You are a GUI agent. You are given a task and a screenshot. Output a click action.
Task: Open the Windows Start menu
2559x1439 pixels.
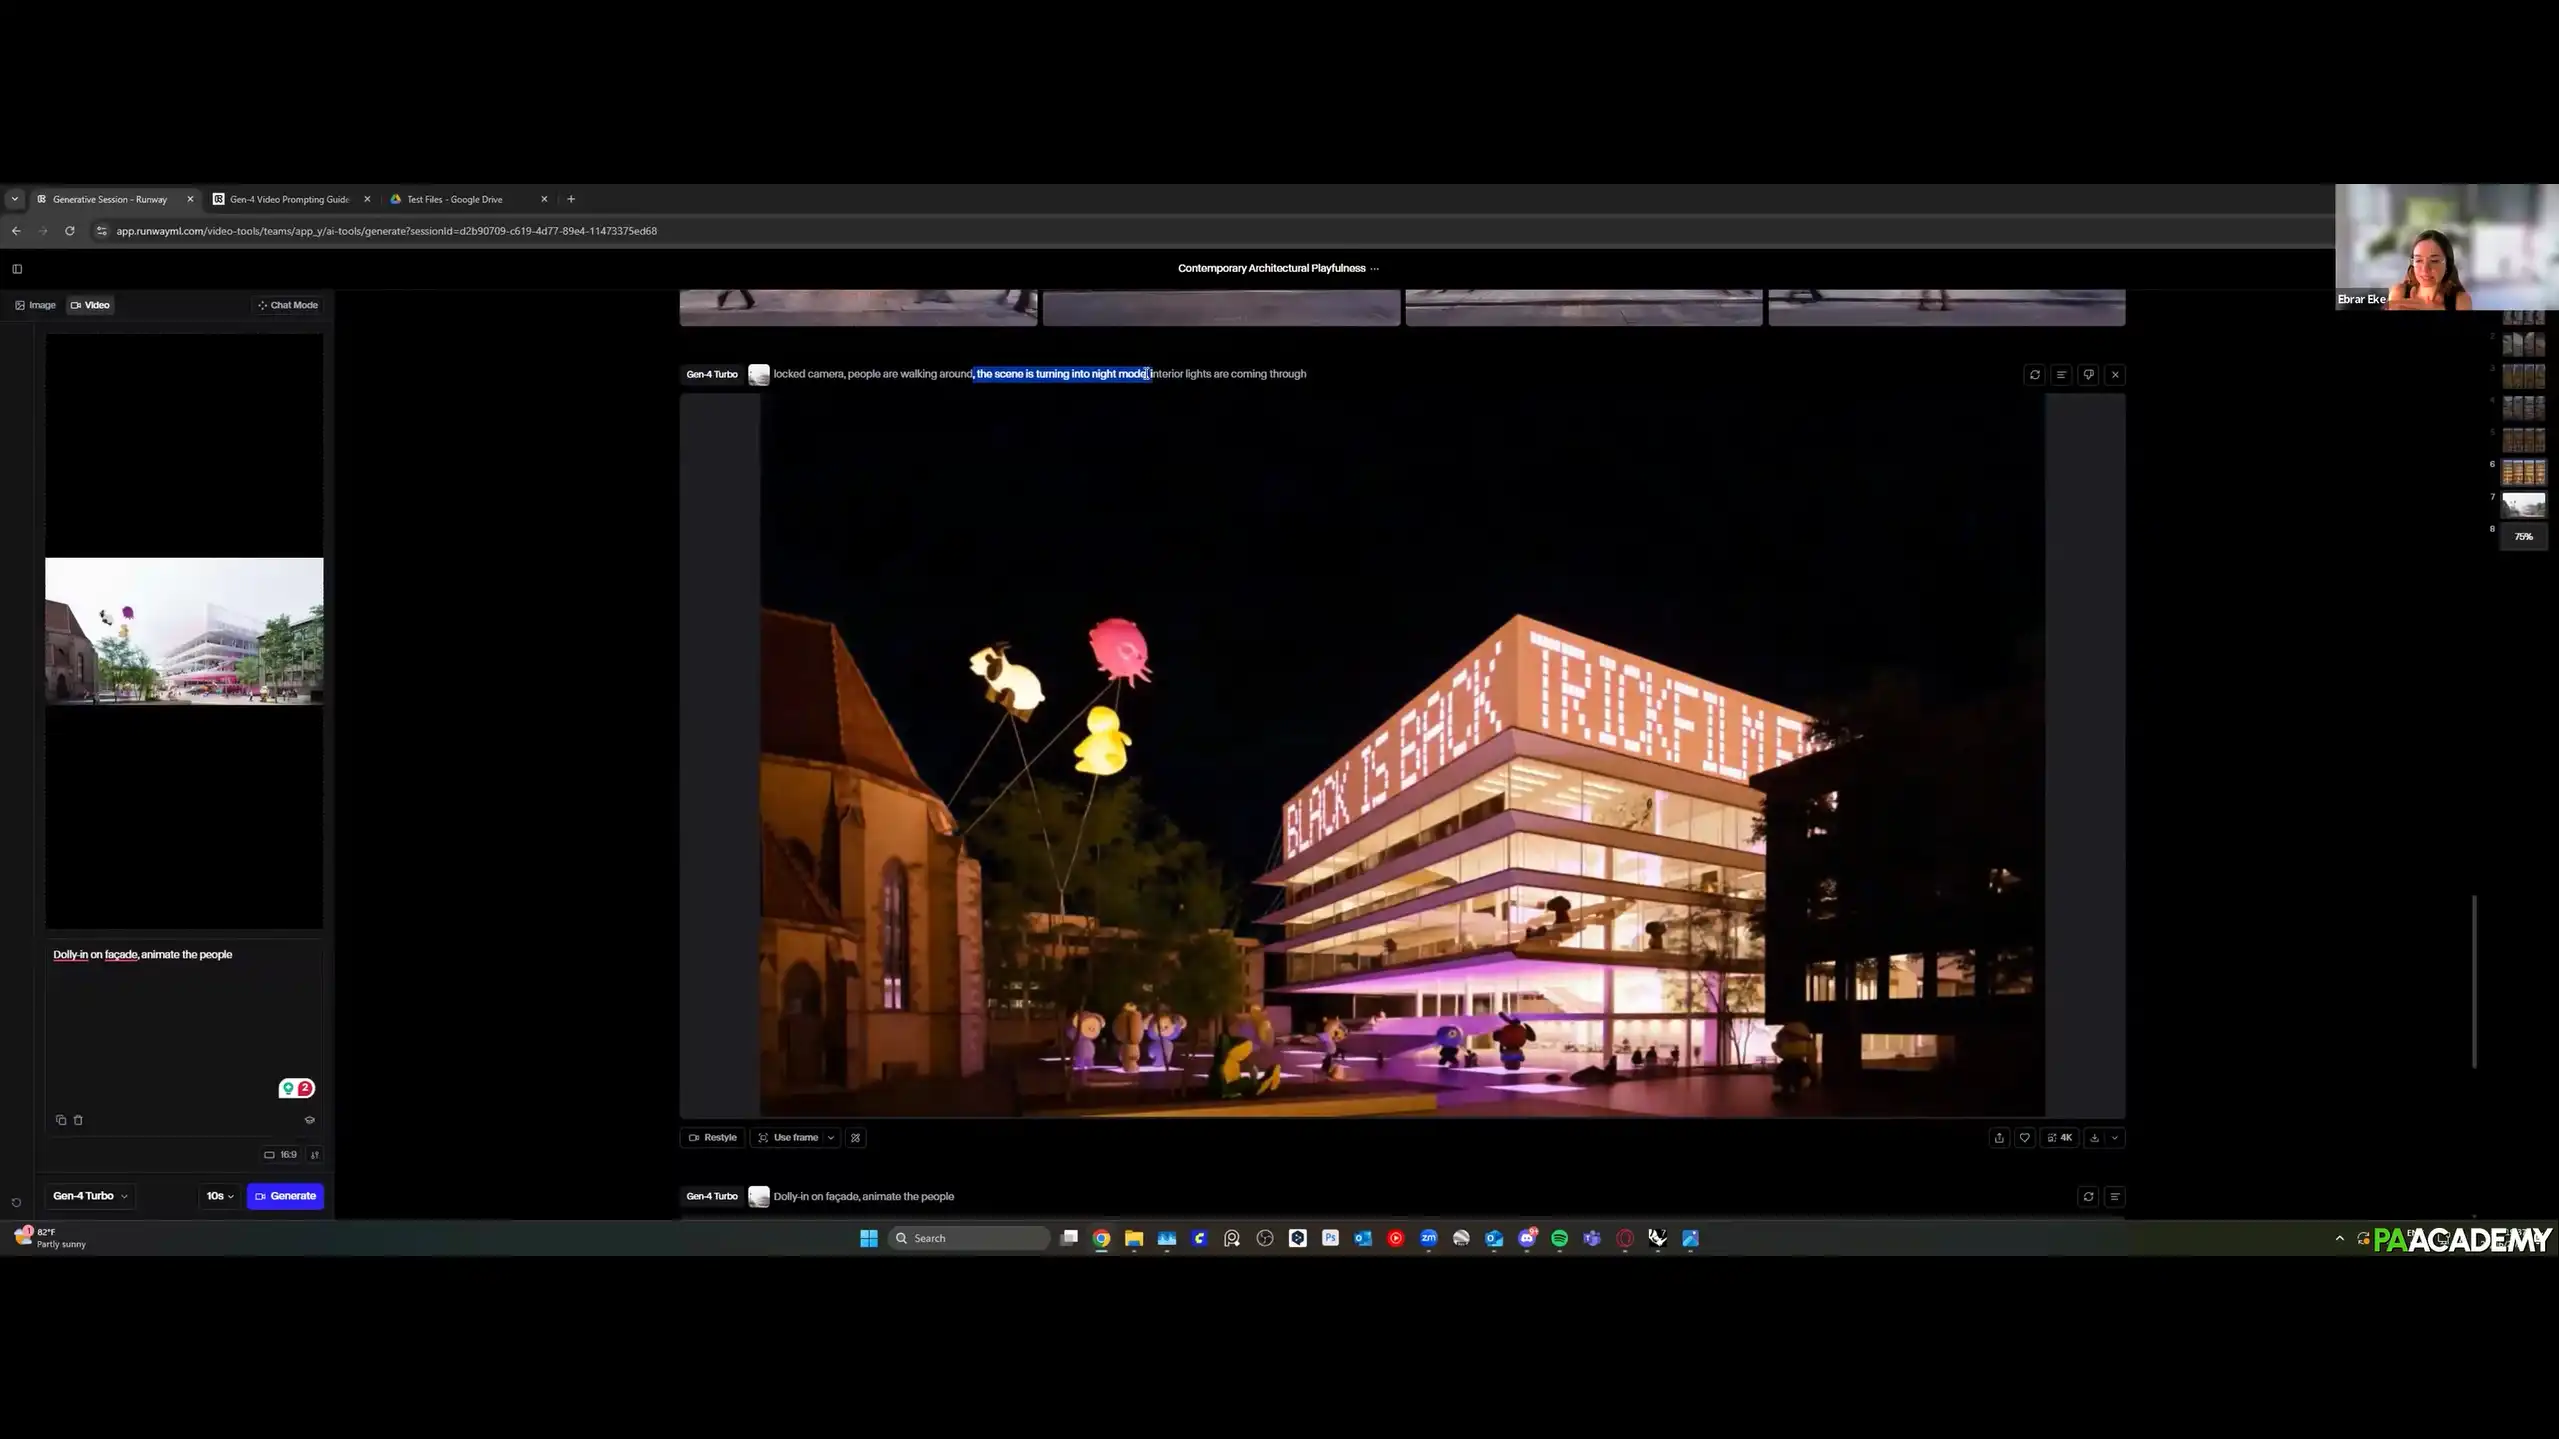tap(868, 1238)
